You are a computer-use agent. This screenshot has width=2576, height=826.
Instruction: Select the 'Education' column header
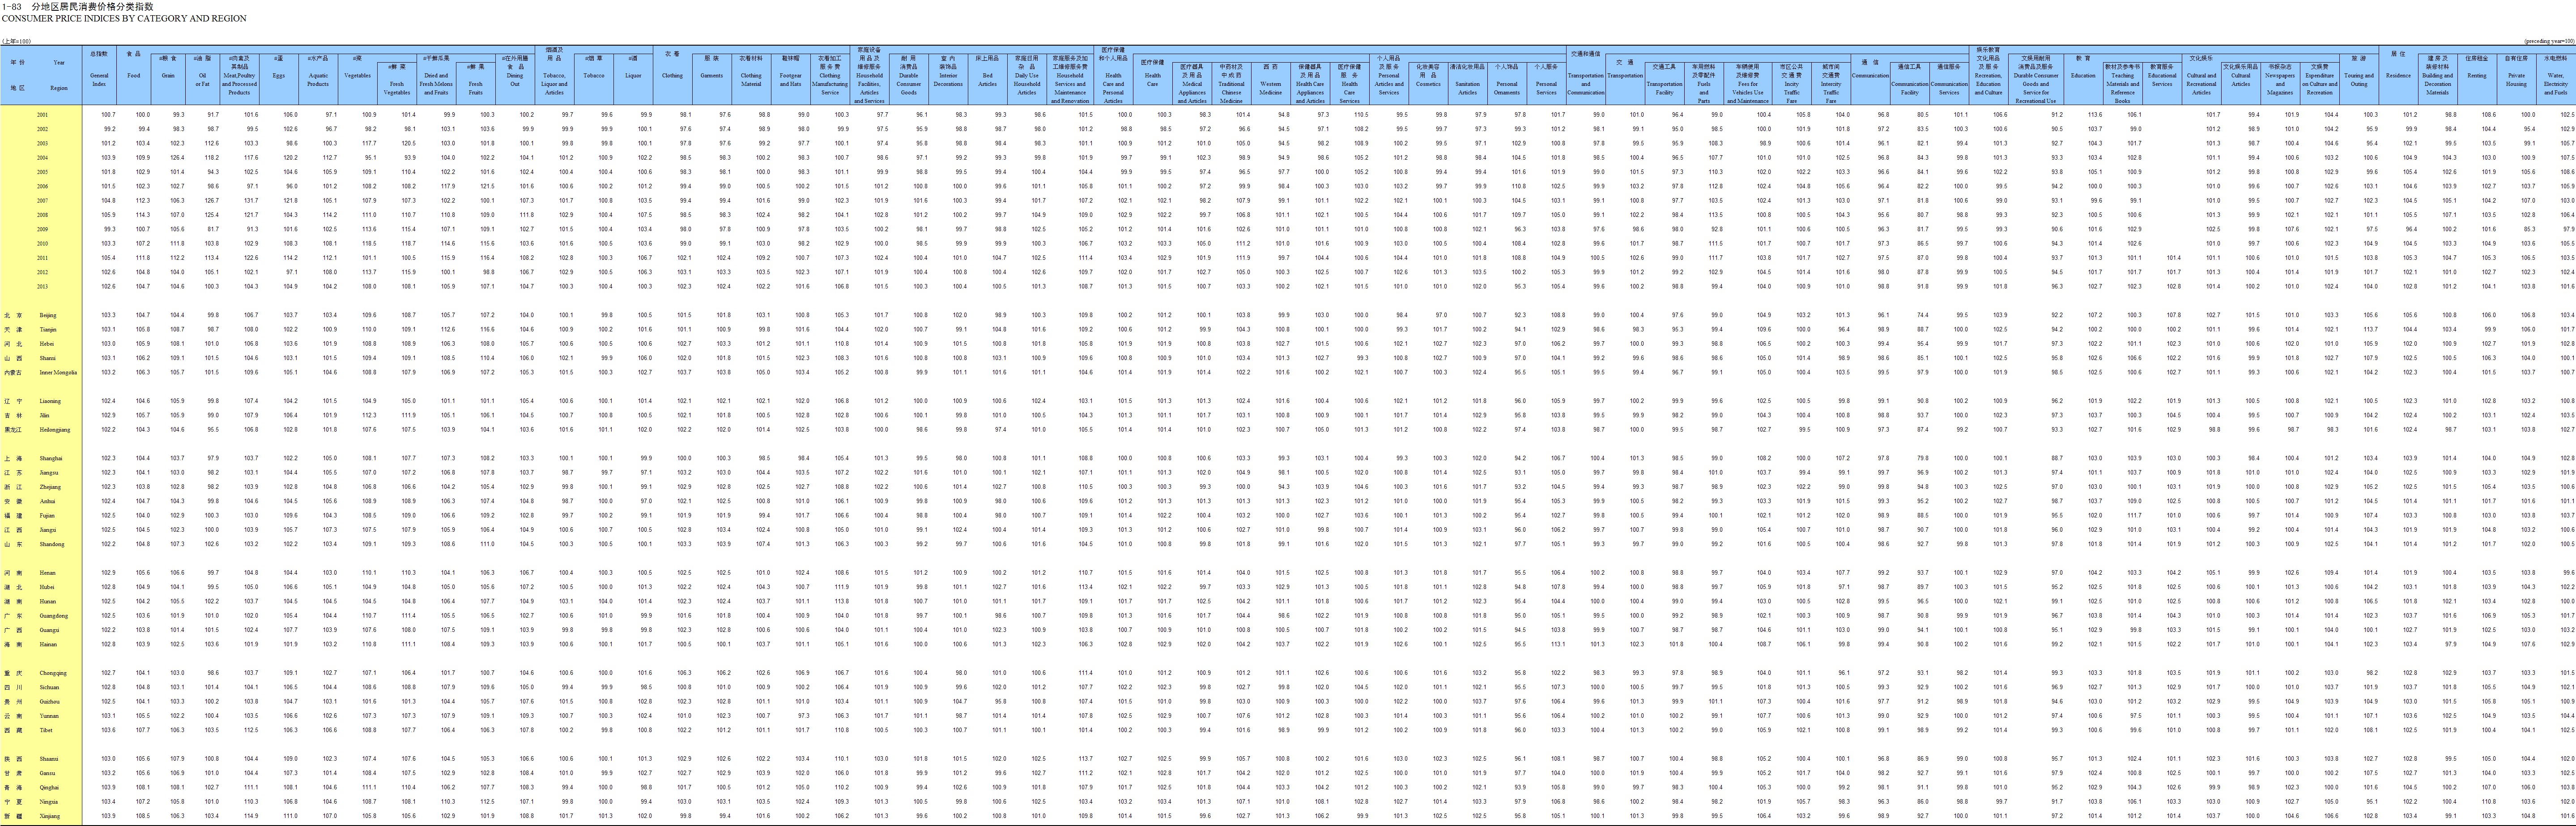[2083, 76]
